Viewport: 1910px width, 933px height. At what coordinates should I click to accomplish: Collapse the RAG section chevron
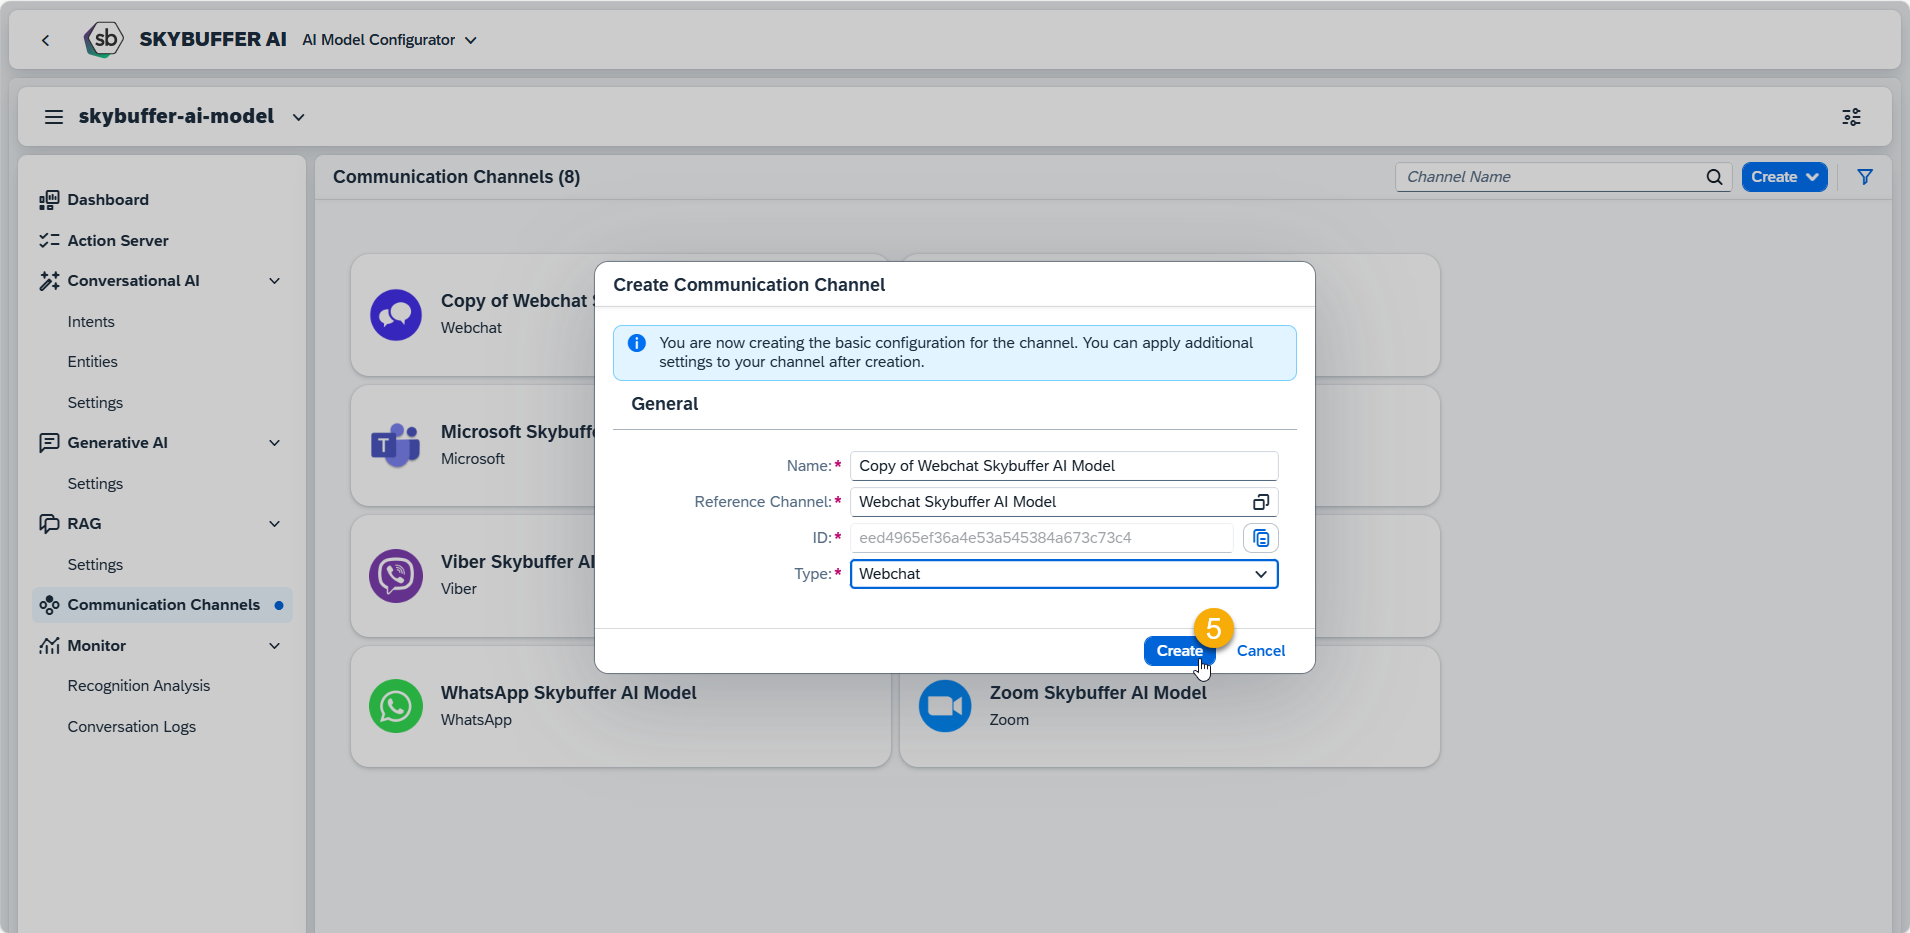coord(274,524)
